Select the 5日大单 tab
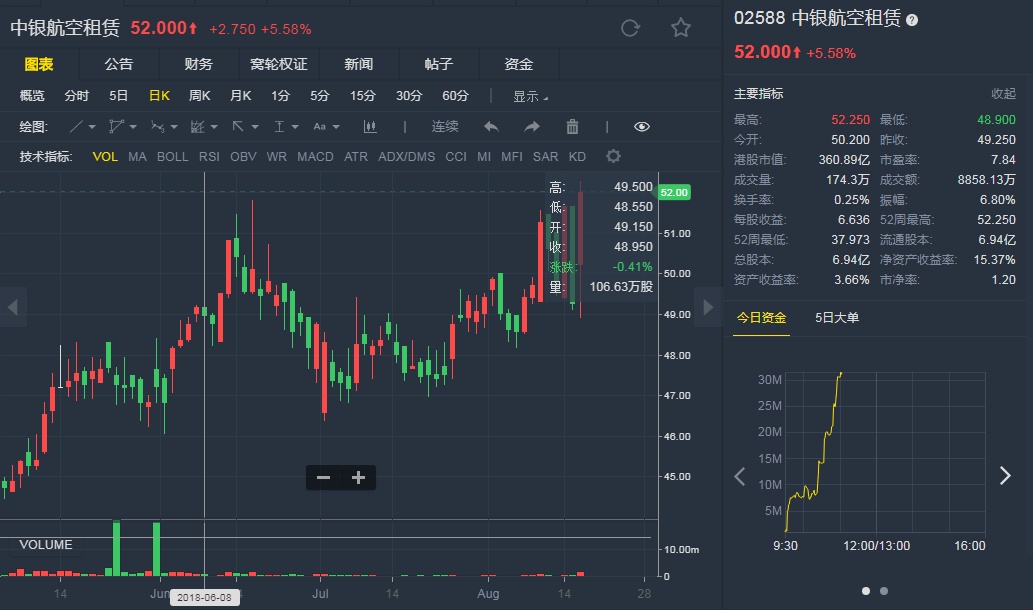The image size is (1033, 610). (x=837, y=318)
